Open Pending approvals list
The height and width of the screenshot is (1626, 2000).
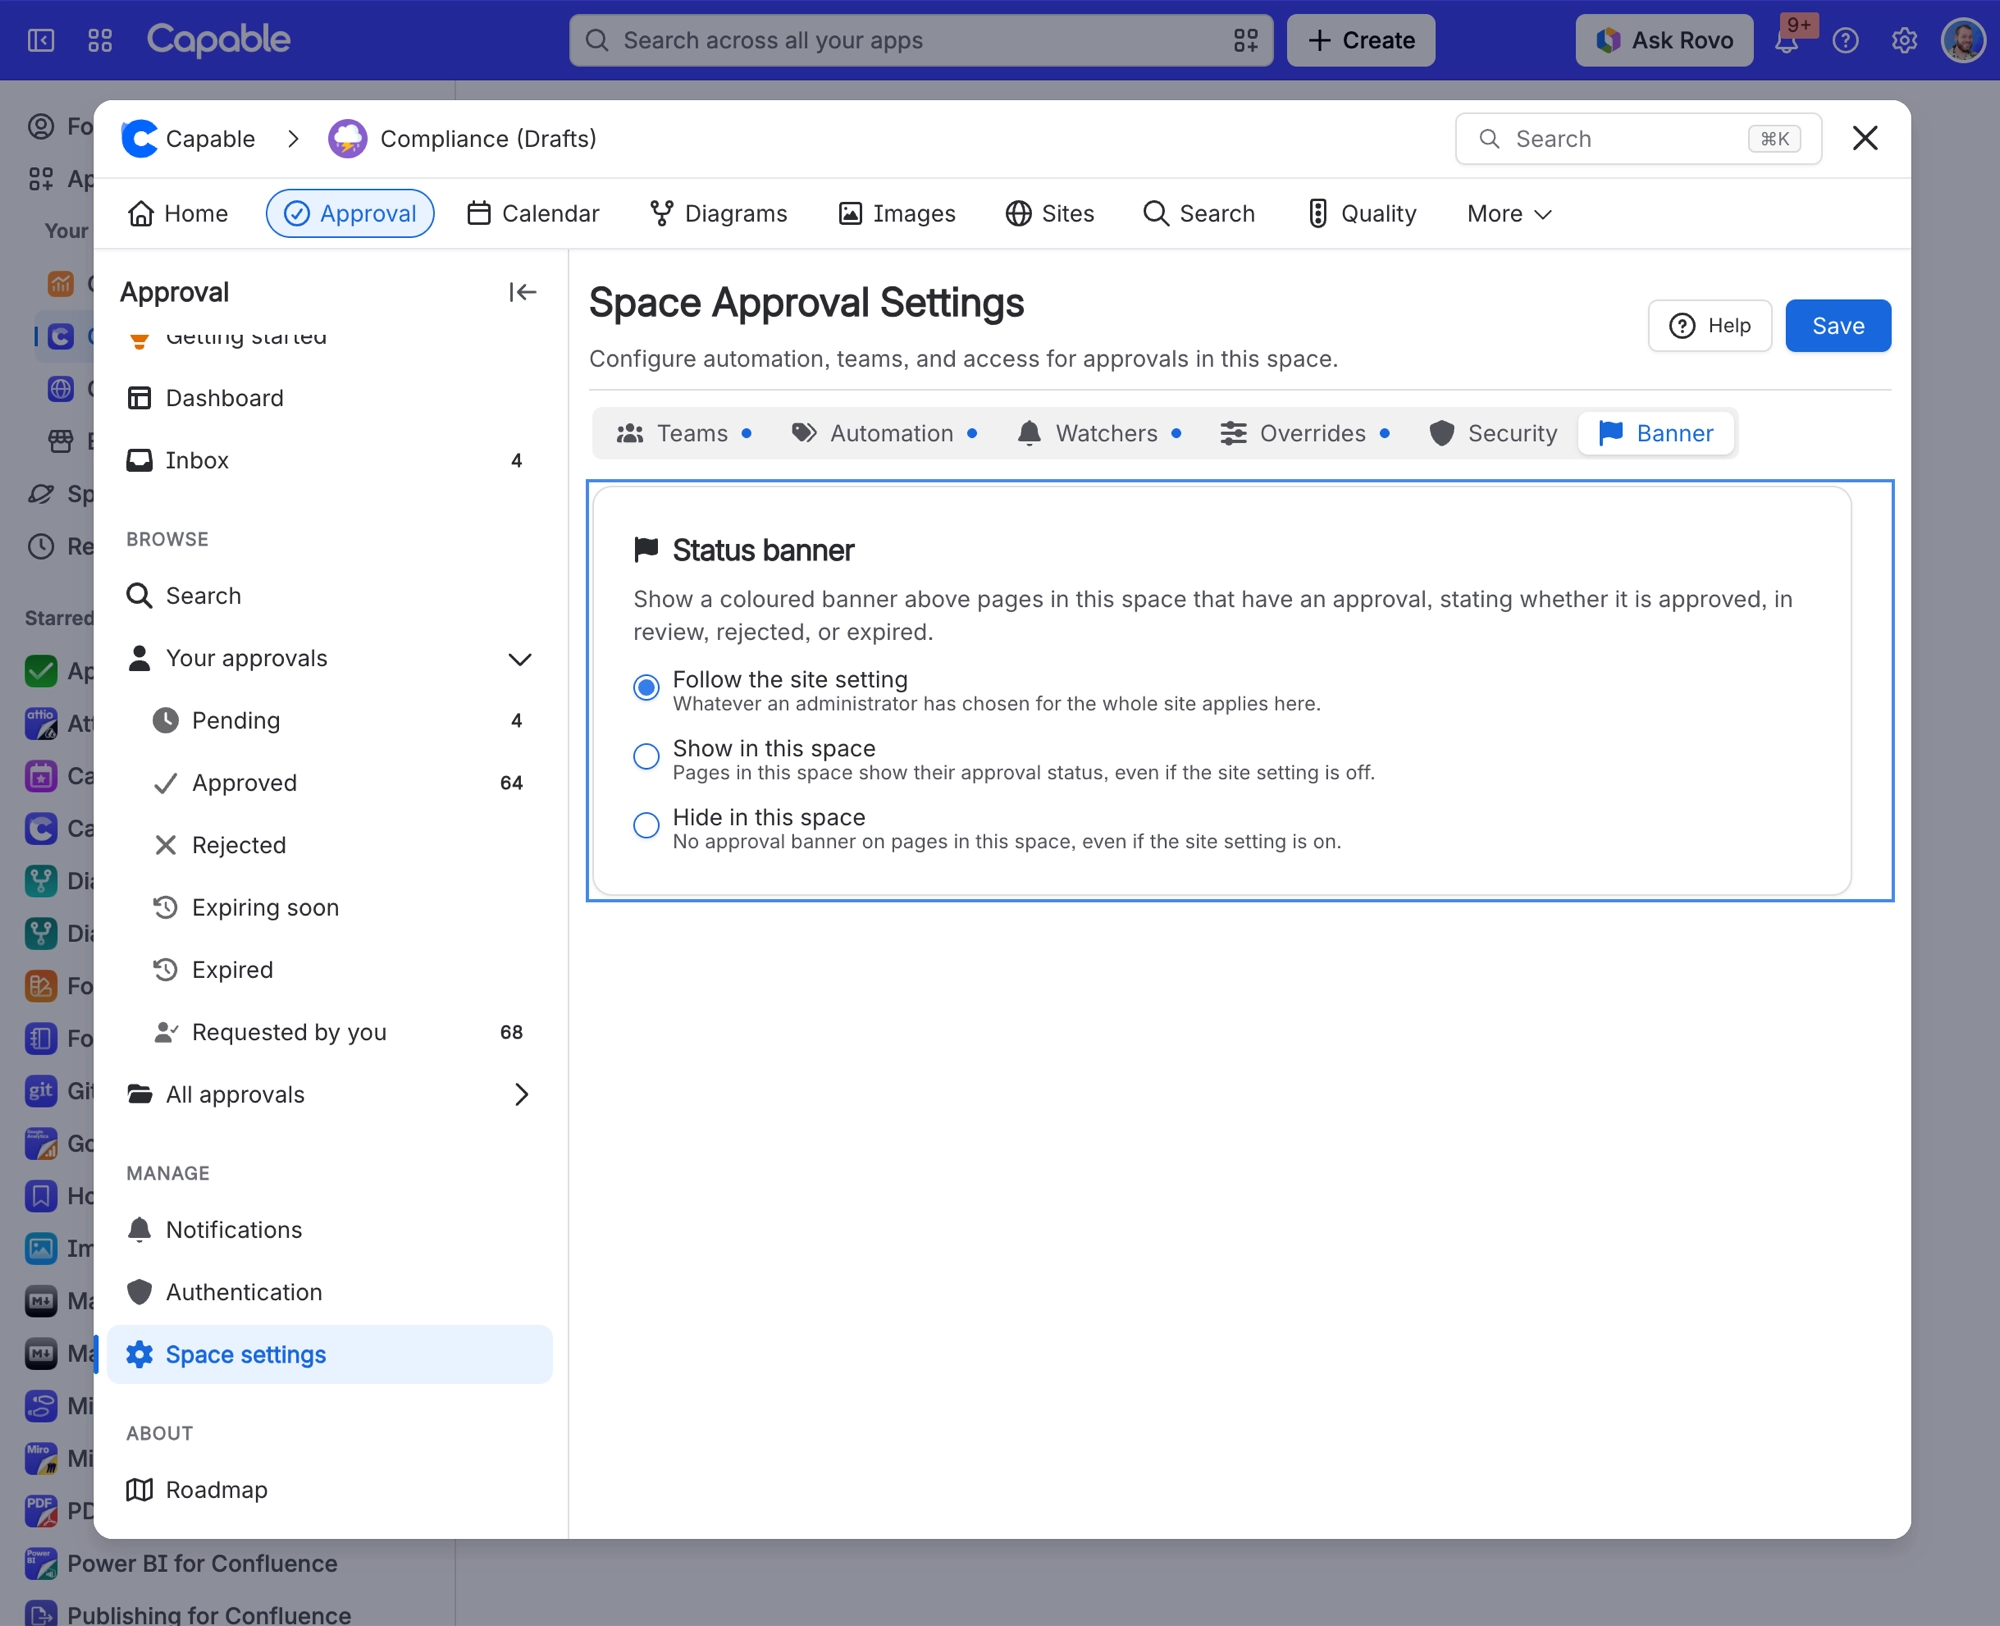click(x=329, y=721)
